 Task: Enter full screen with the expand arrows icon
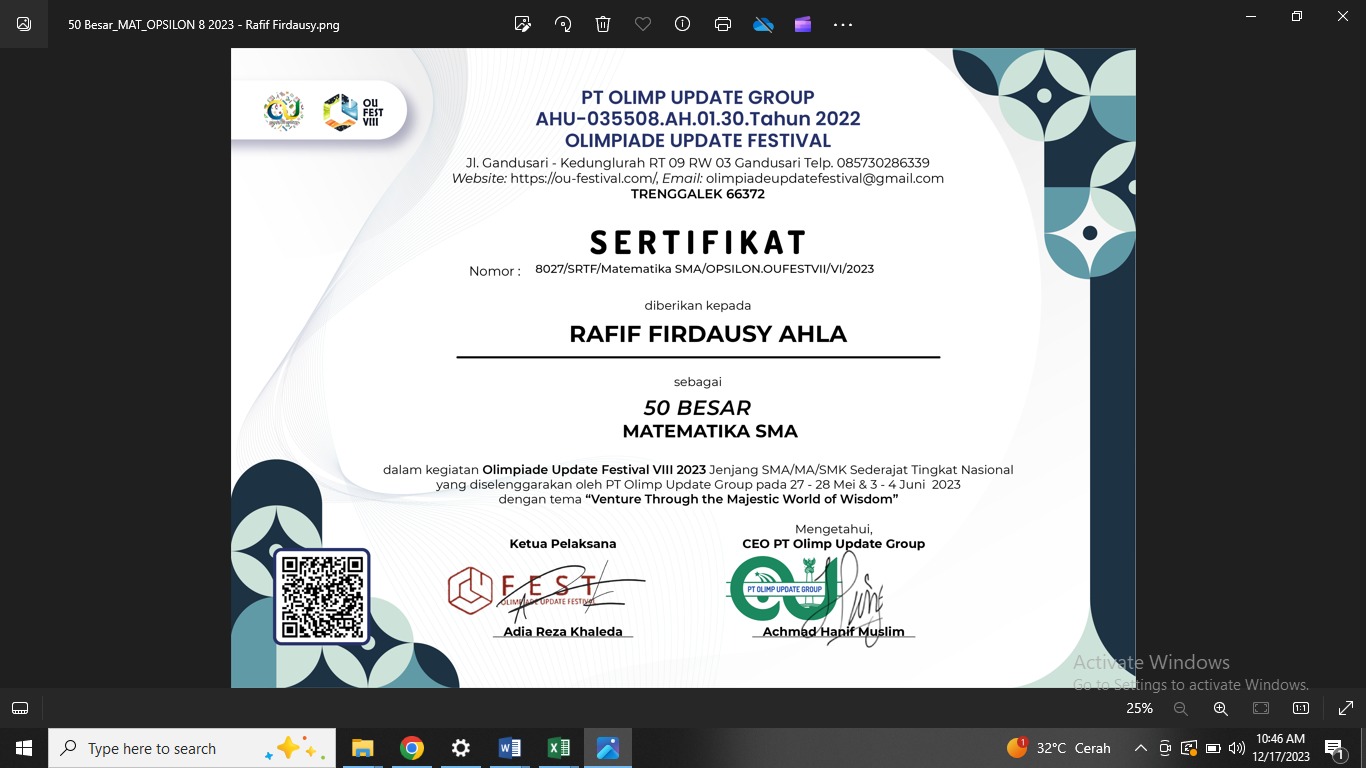[x=1345, y=708]
